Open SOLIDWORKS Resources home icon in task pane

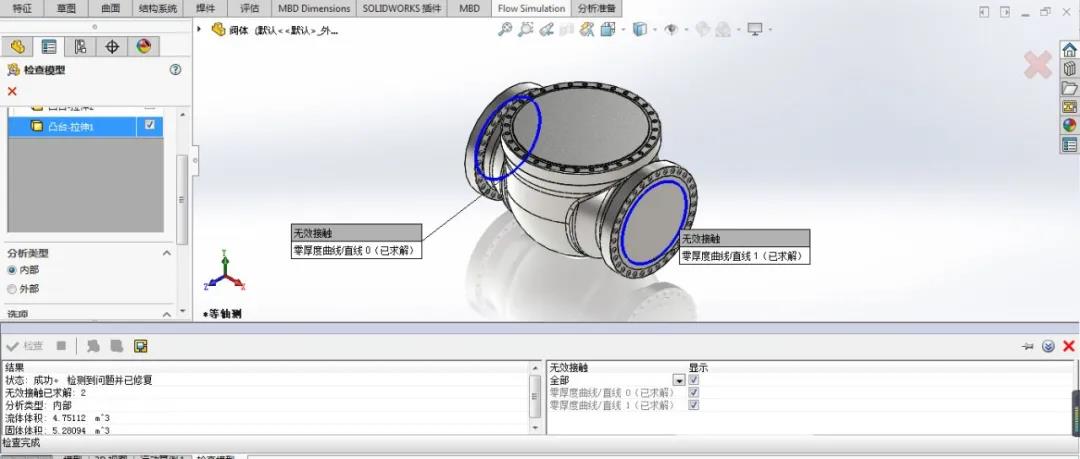click(x=1069, y=51)
